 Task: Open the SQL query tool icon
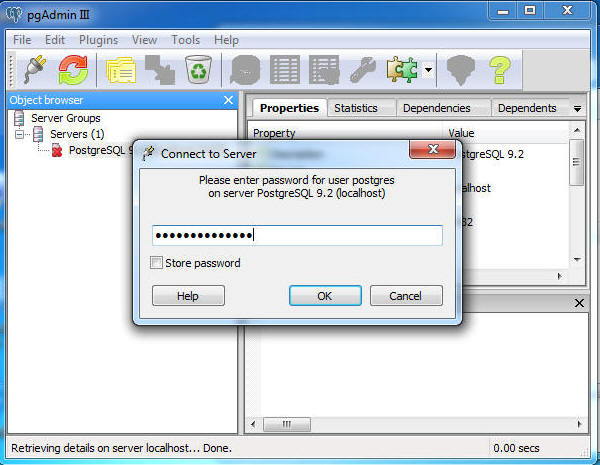245,70
